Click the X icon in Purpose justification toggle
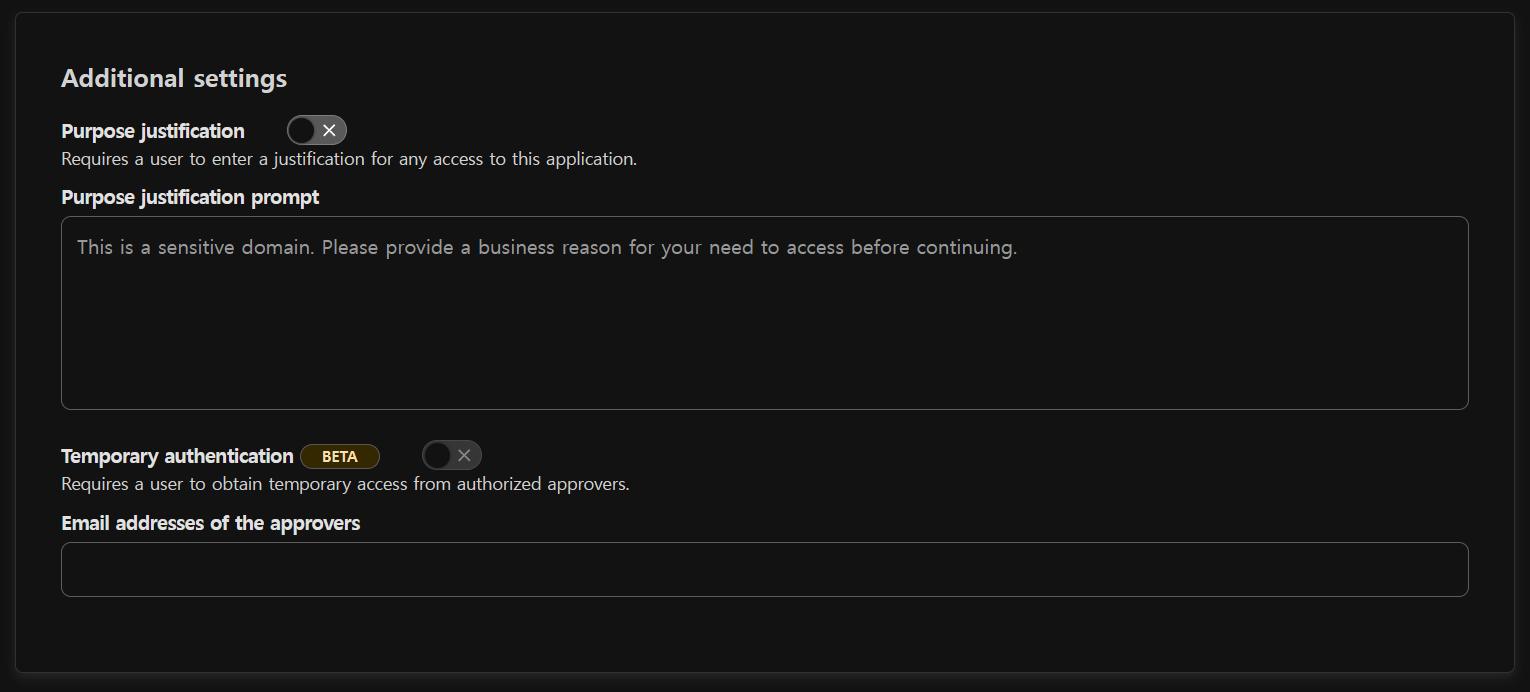Viewport: 1530px width, 692px height. (x=329, y=131)
